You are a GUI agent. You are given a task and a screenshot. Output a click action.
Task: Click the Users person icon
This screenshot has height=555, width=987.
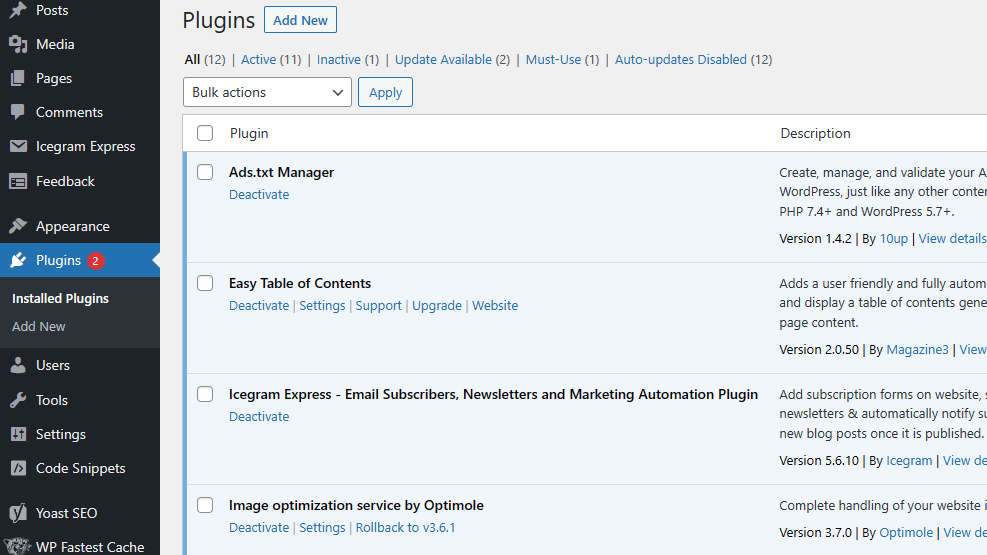[x=18, y=365]
